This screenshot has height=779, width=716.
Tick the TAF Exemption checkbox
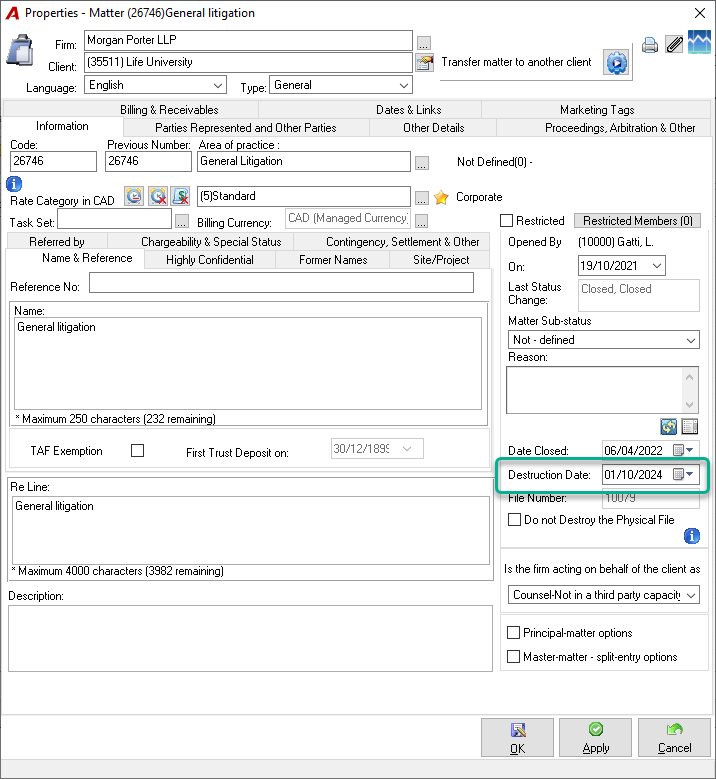pos(138,451)
